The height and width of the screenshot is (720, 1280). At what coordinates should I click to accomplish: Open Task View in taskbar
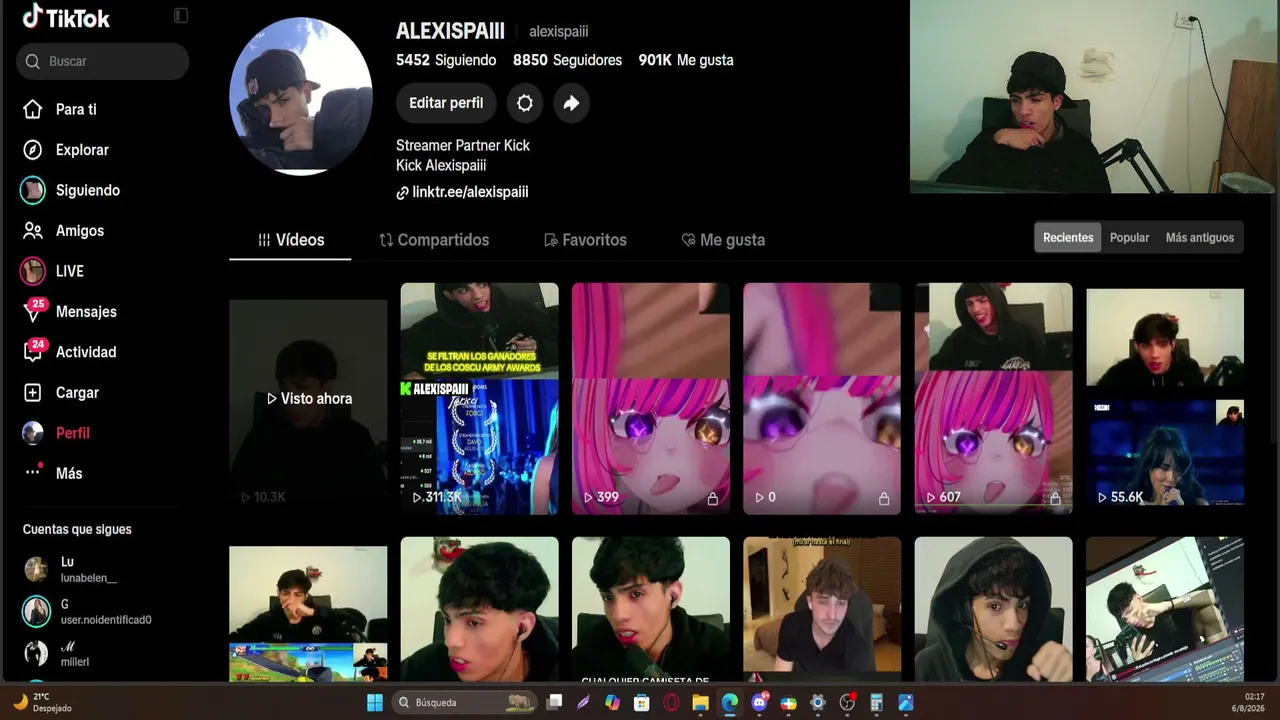click(555, 703)
